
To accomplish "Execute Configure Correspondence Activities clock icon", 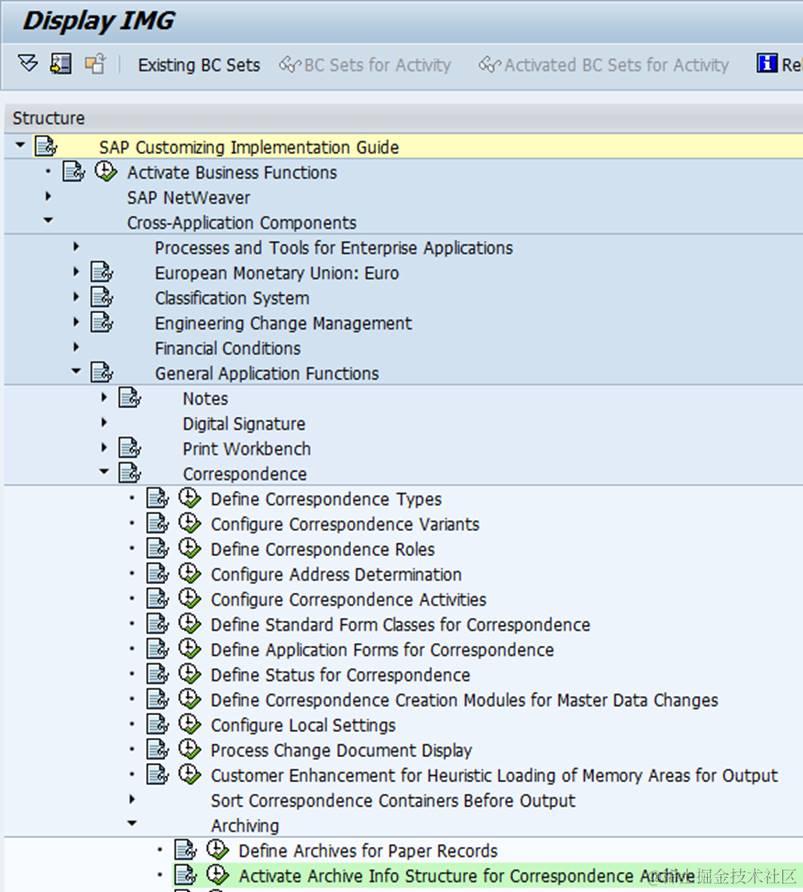I will point(189,598).
